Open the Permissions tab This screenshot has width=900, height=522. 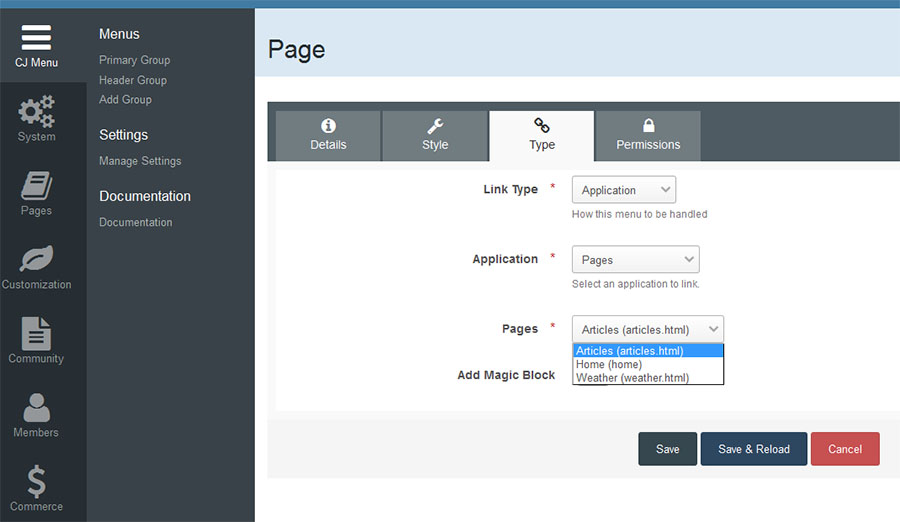[648, 135]
